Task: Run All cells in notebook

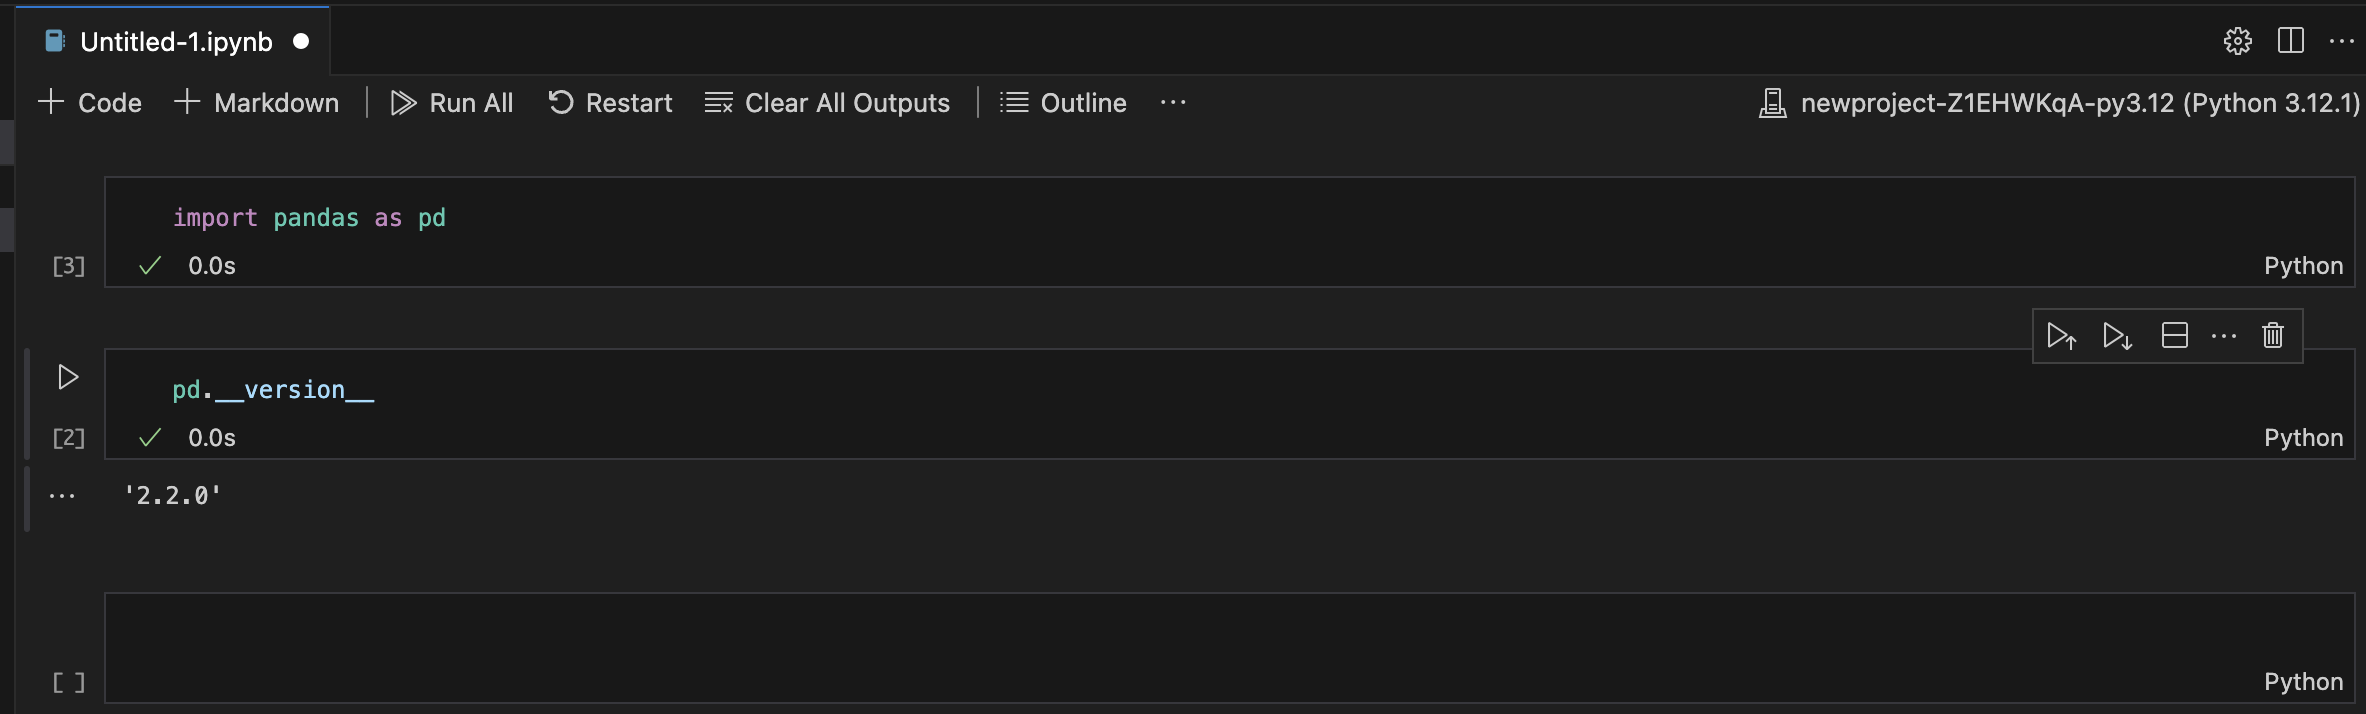Action: [x=452, y=102]
